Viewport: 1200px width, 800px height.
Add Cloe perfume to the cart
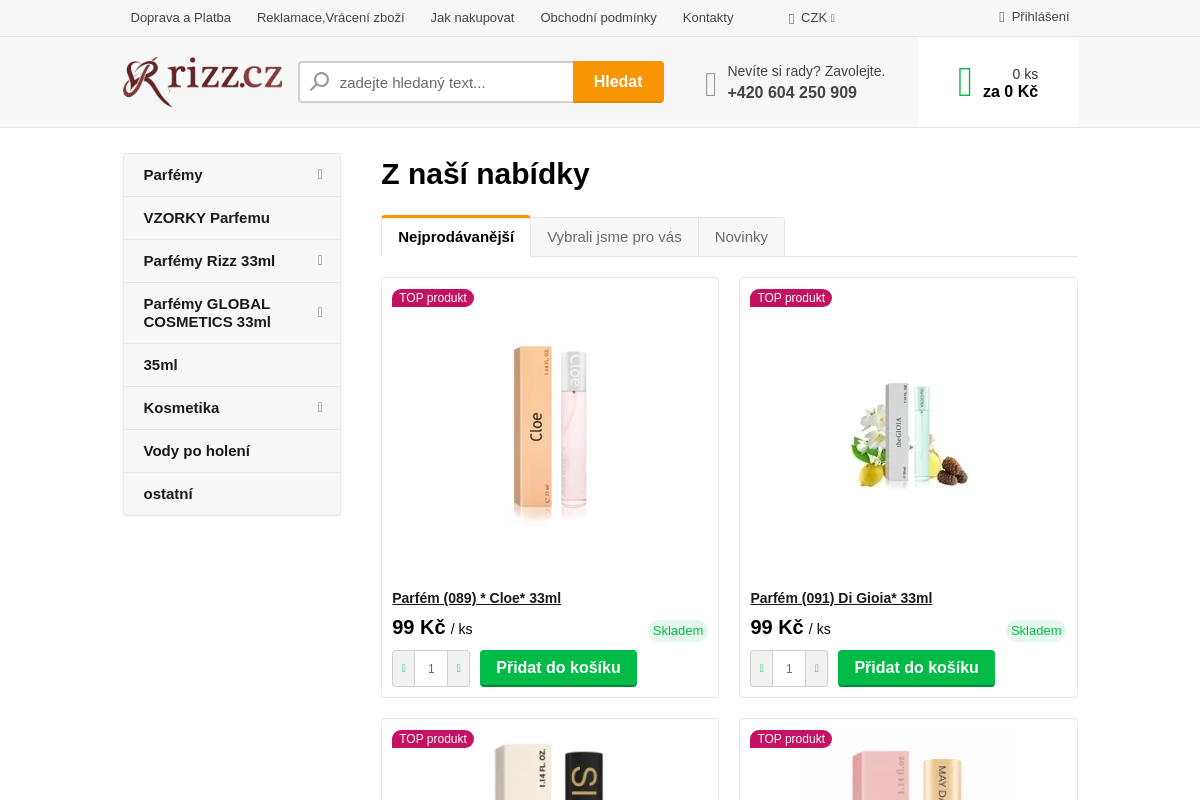(558, 668)
